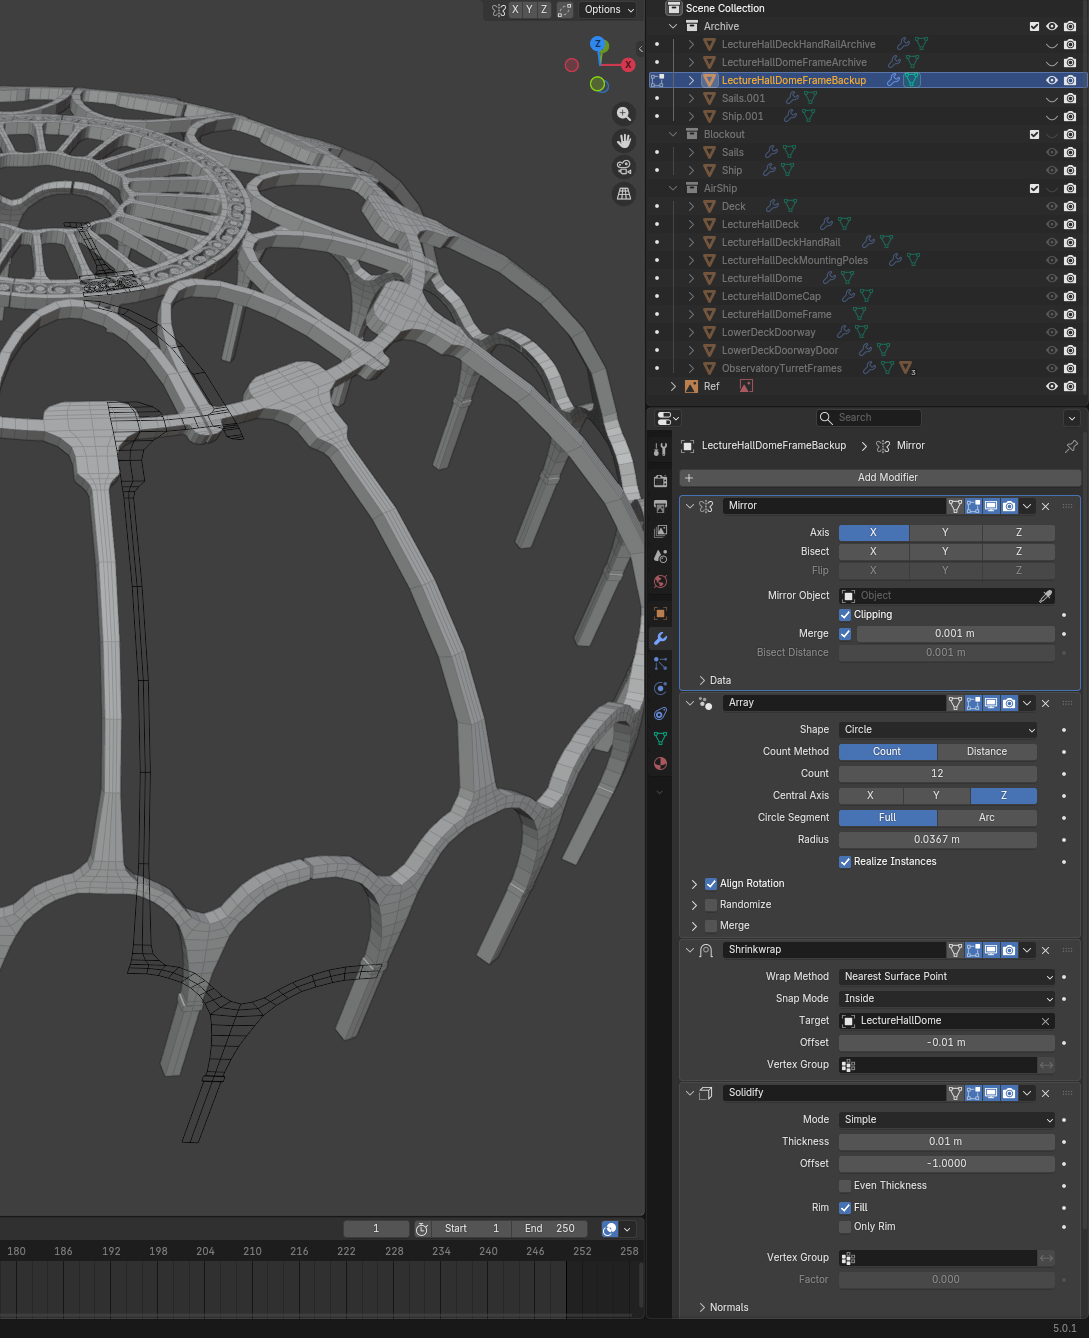Select LectureHallDomeCap in outliner

pyautogui.click(x=771, y=296)
